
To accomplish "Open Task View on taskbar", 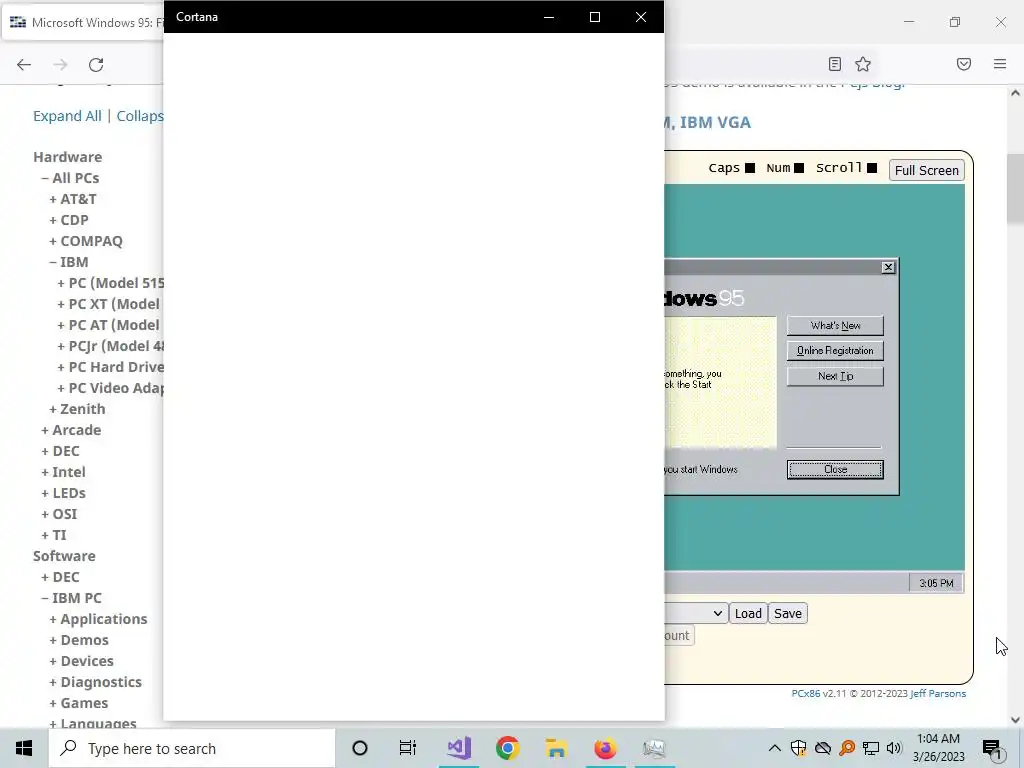I will 408,748.
